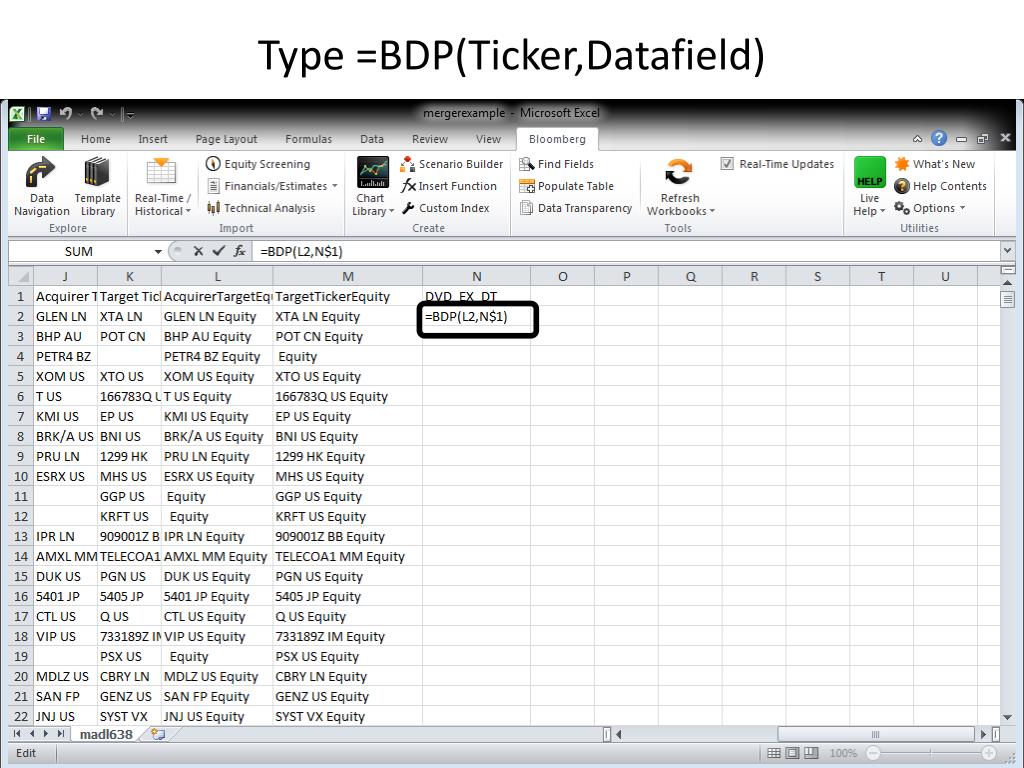Select cell 'TELECOA1 MM Equity'
This screenshot has height=768, width=1024.
pyautogui.click(x=347, y=556)
